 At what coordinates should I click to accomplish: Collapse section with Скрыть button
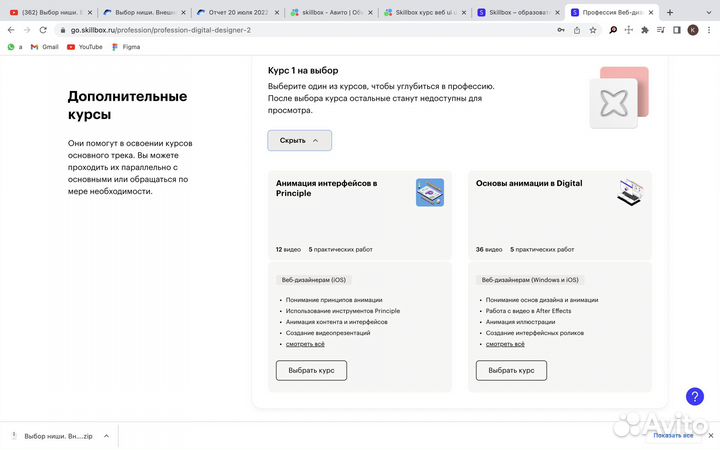(x=299, y=141)
